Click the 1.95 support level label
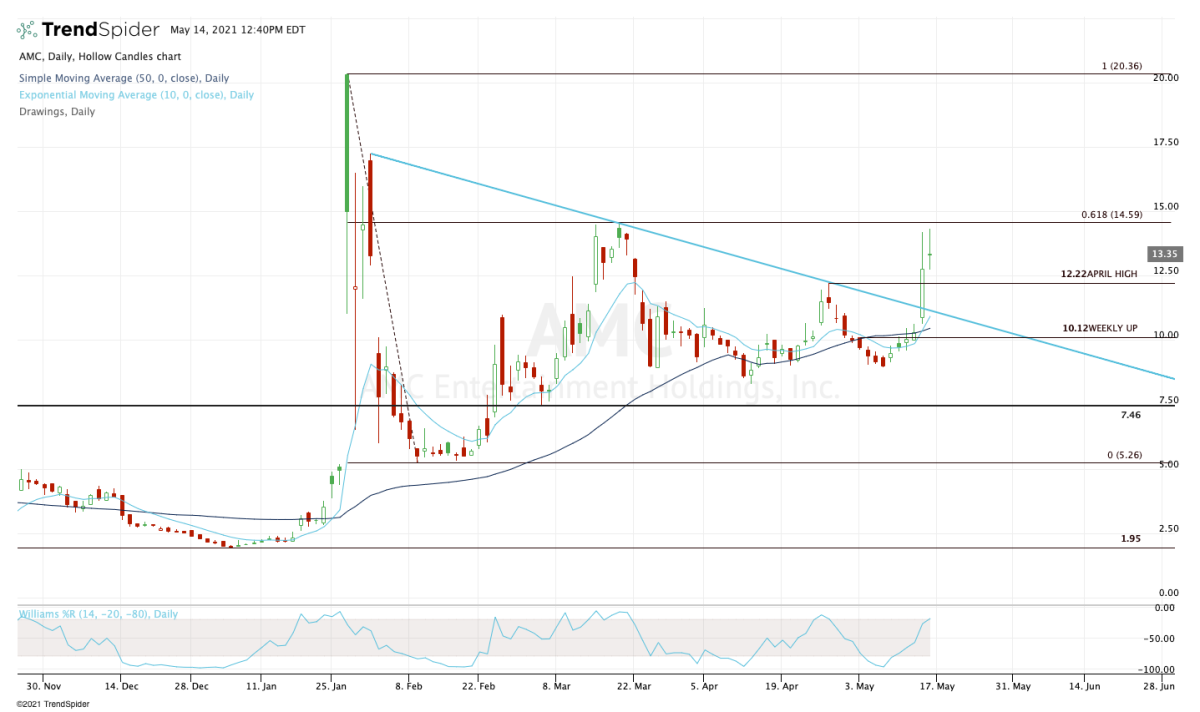Image resolution: width=1200 pixels, height=712 pixels. (1130, 538)
